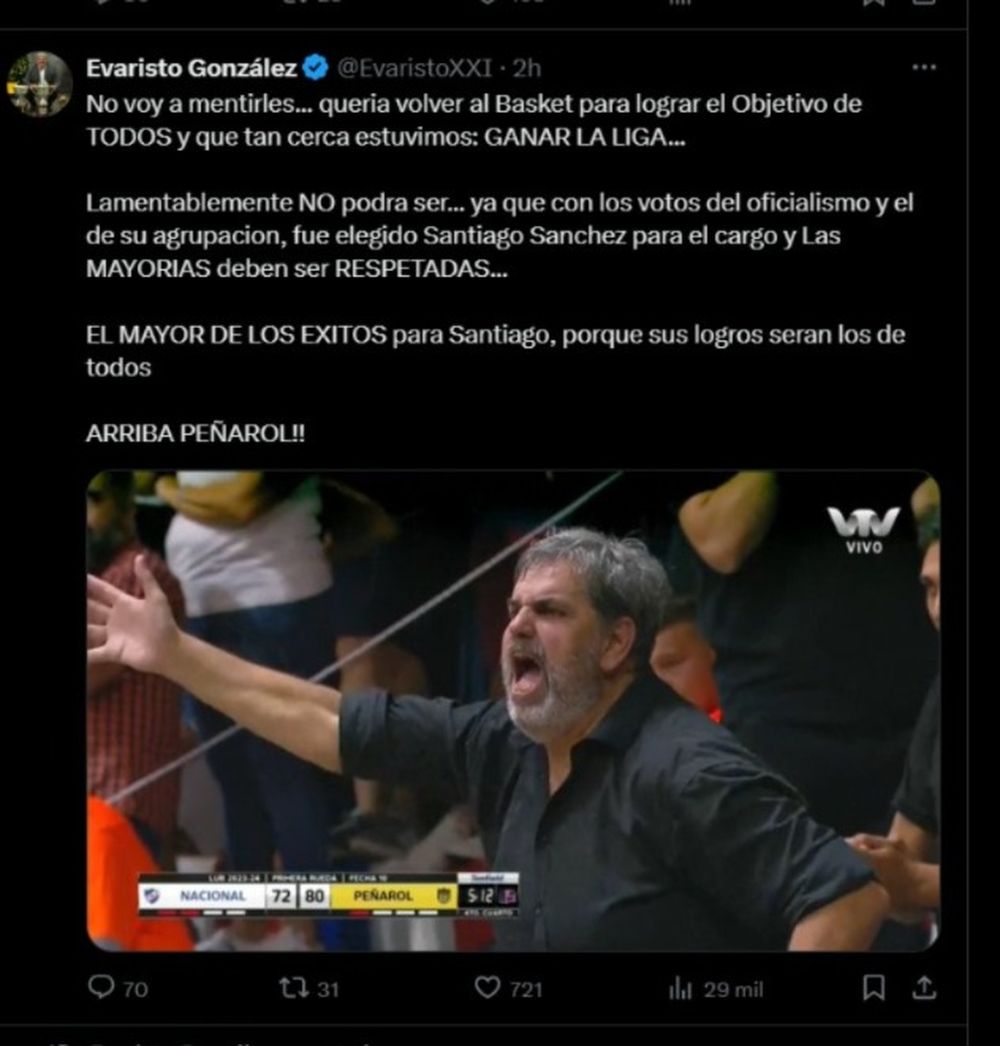Enlarge the attached basketball coach image

pos(513,710)
